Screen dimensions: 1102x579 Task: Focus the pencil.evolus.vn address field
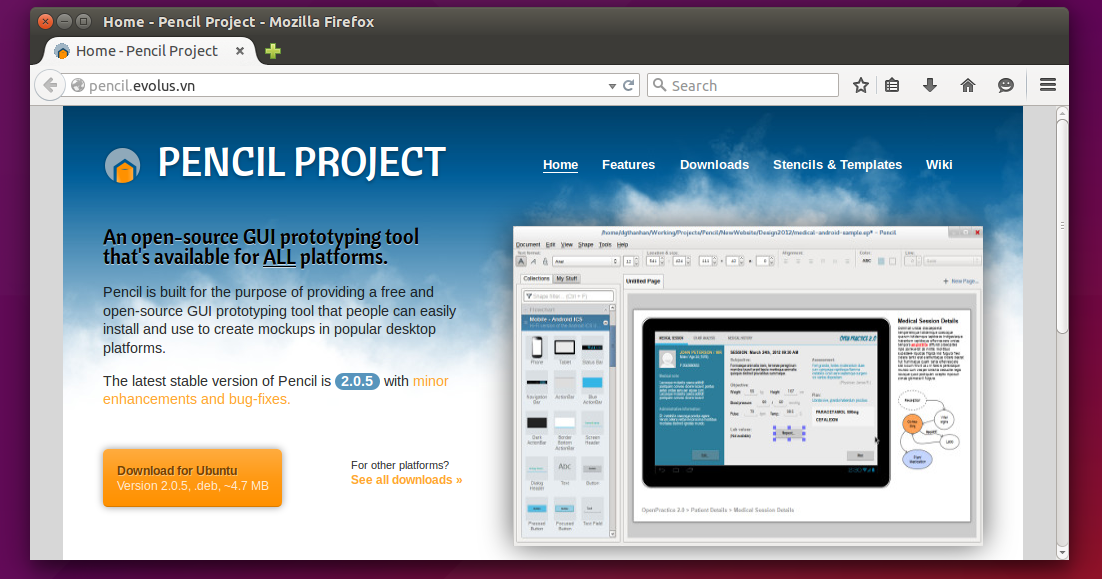tap(344, 86)
